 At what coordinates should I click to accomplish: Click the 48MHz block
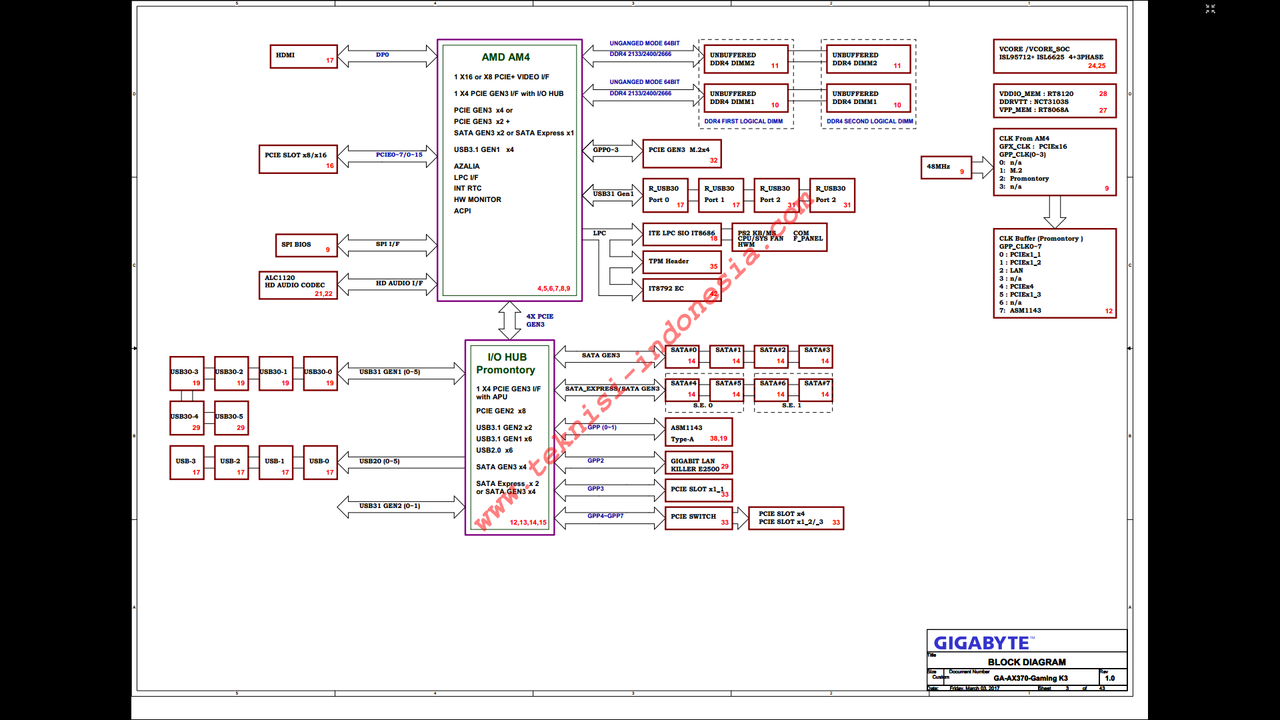pos(947,167)
